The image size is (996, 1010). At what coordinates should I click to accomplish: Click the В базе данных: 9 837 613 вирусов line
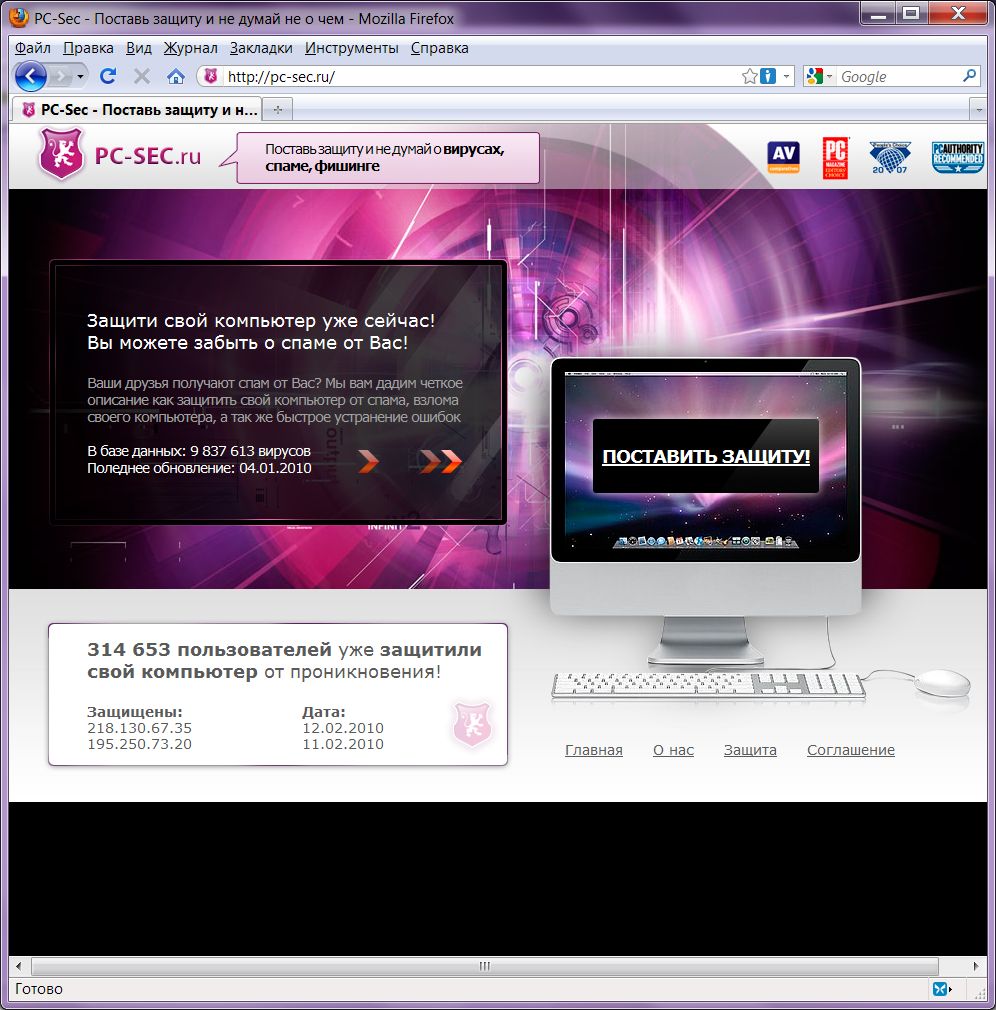pyautogui.click(x=198, y=451)
